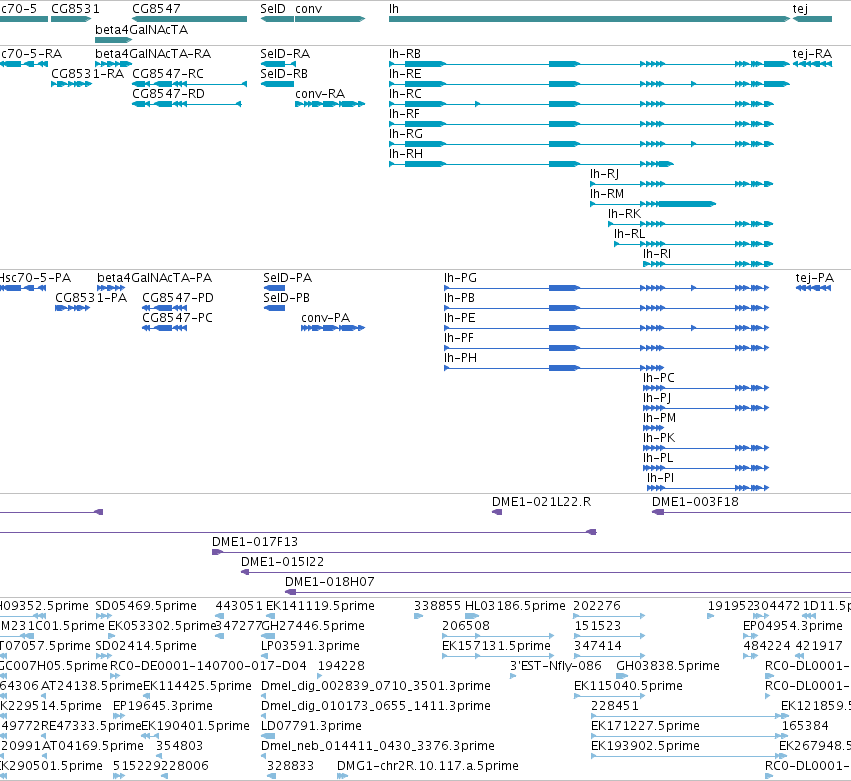Select protein Ih-PL label
851x781 pixels.
pos(658,458)
